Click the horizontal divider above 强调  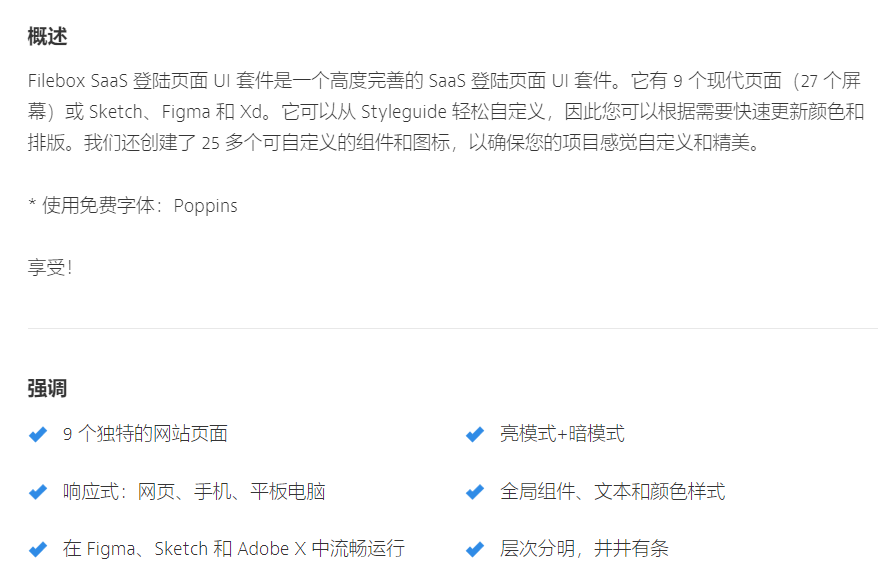point(453,328)
